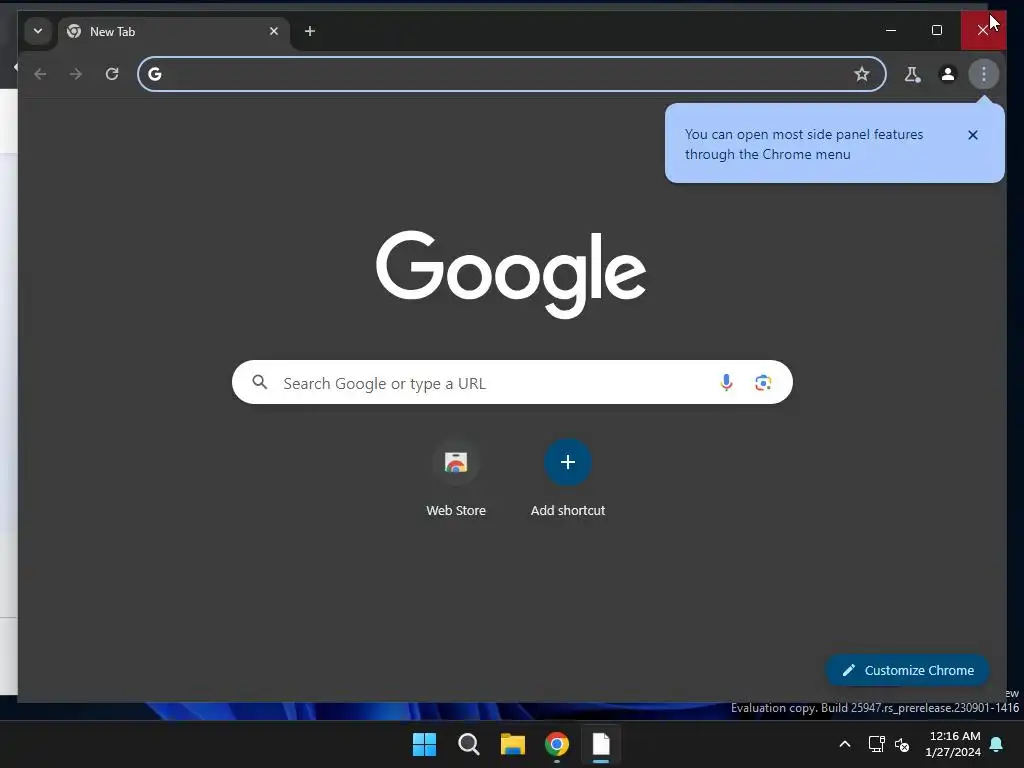Go forward to the next page
This screenshot has height=768, width=1024.
[76, 74]
